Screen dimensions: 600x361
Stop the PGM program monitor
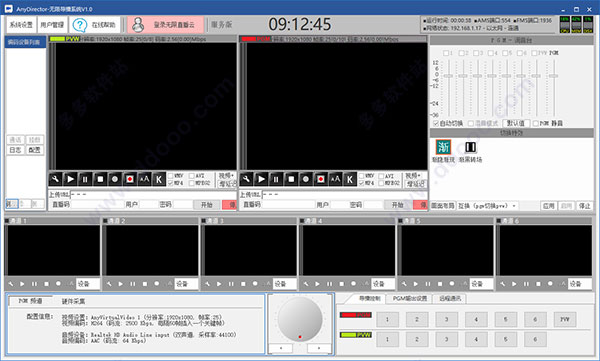coord(291,179)
